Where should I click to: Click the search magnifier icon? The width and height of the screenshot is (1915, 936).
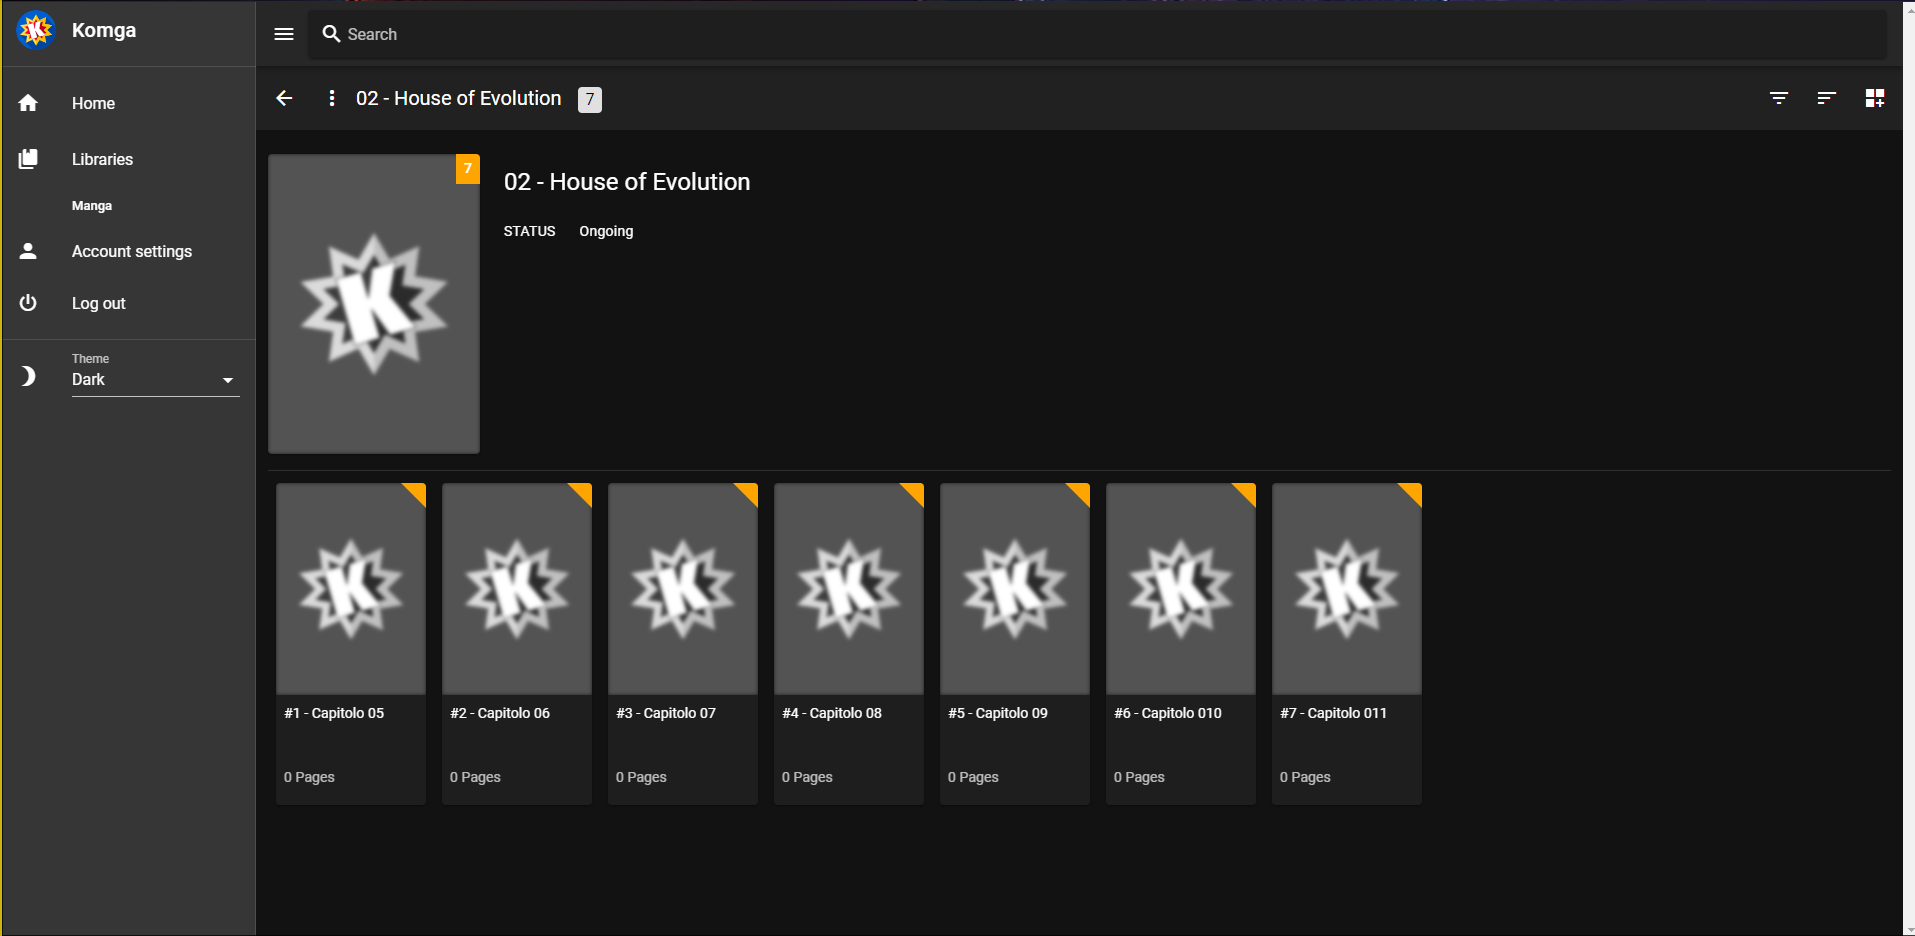pos(331,34)
